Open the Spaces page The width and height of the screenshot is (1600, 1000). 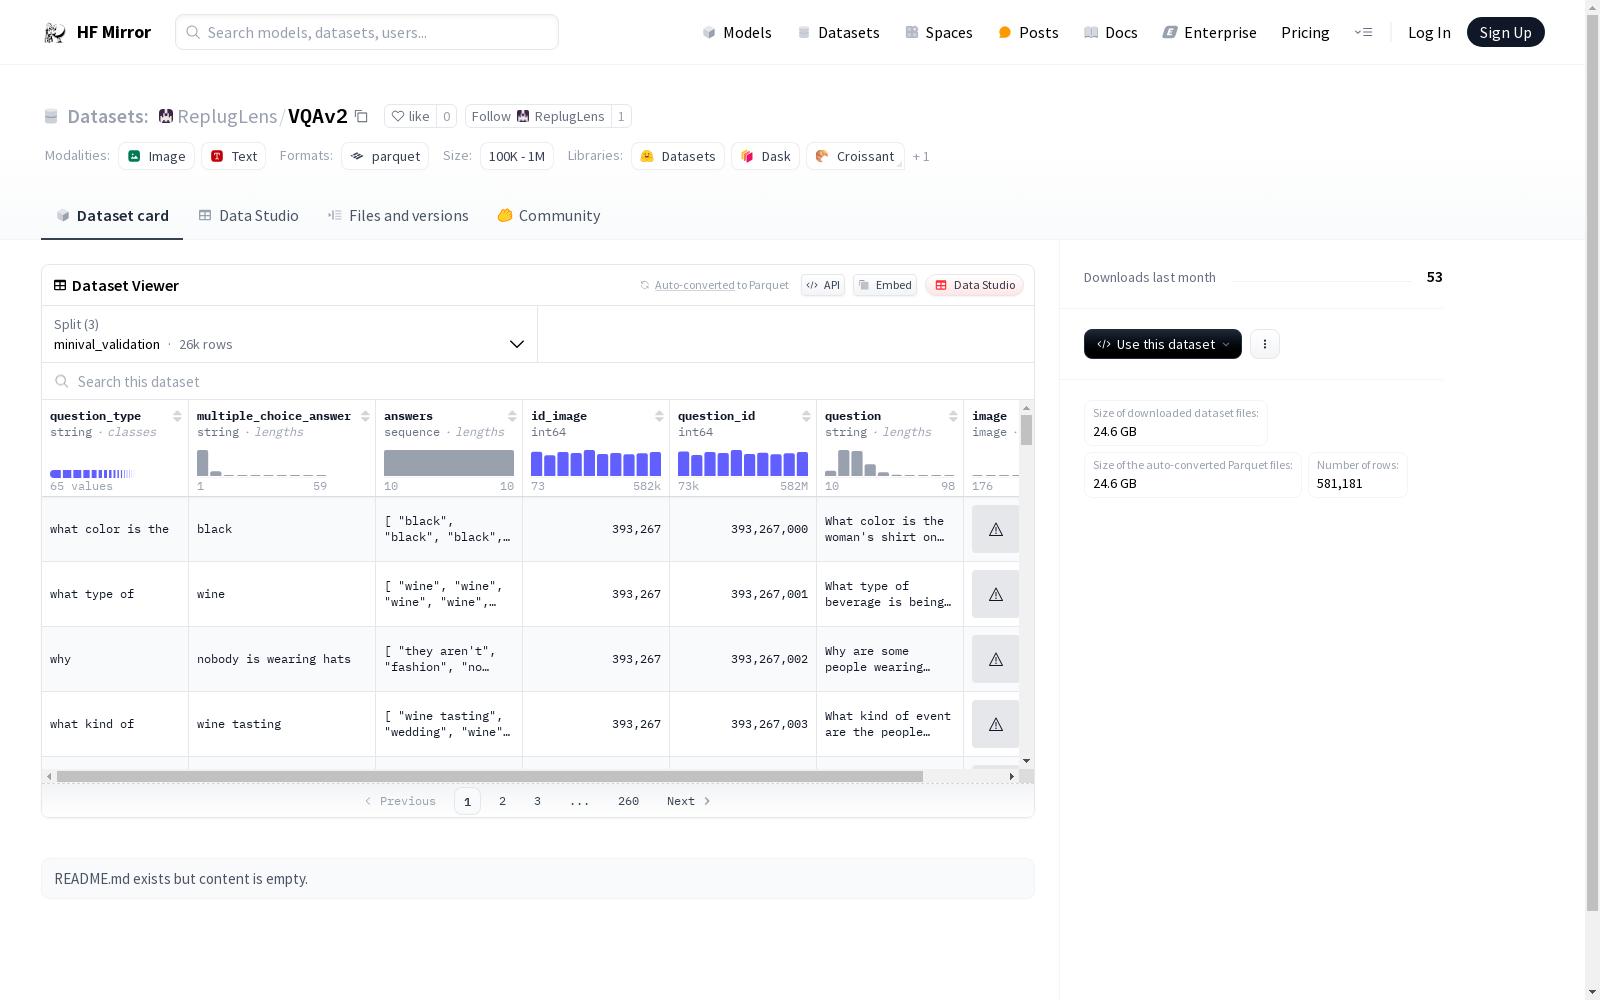[939, 32]
